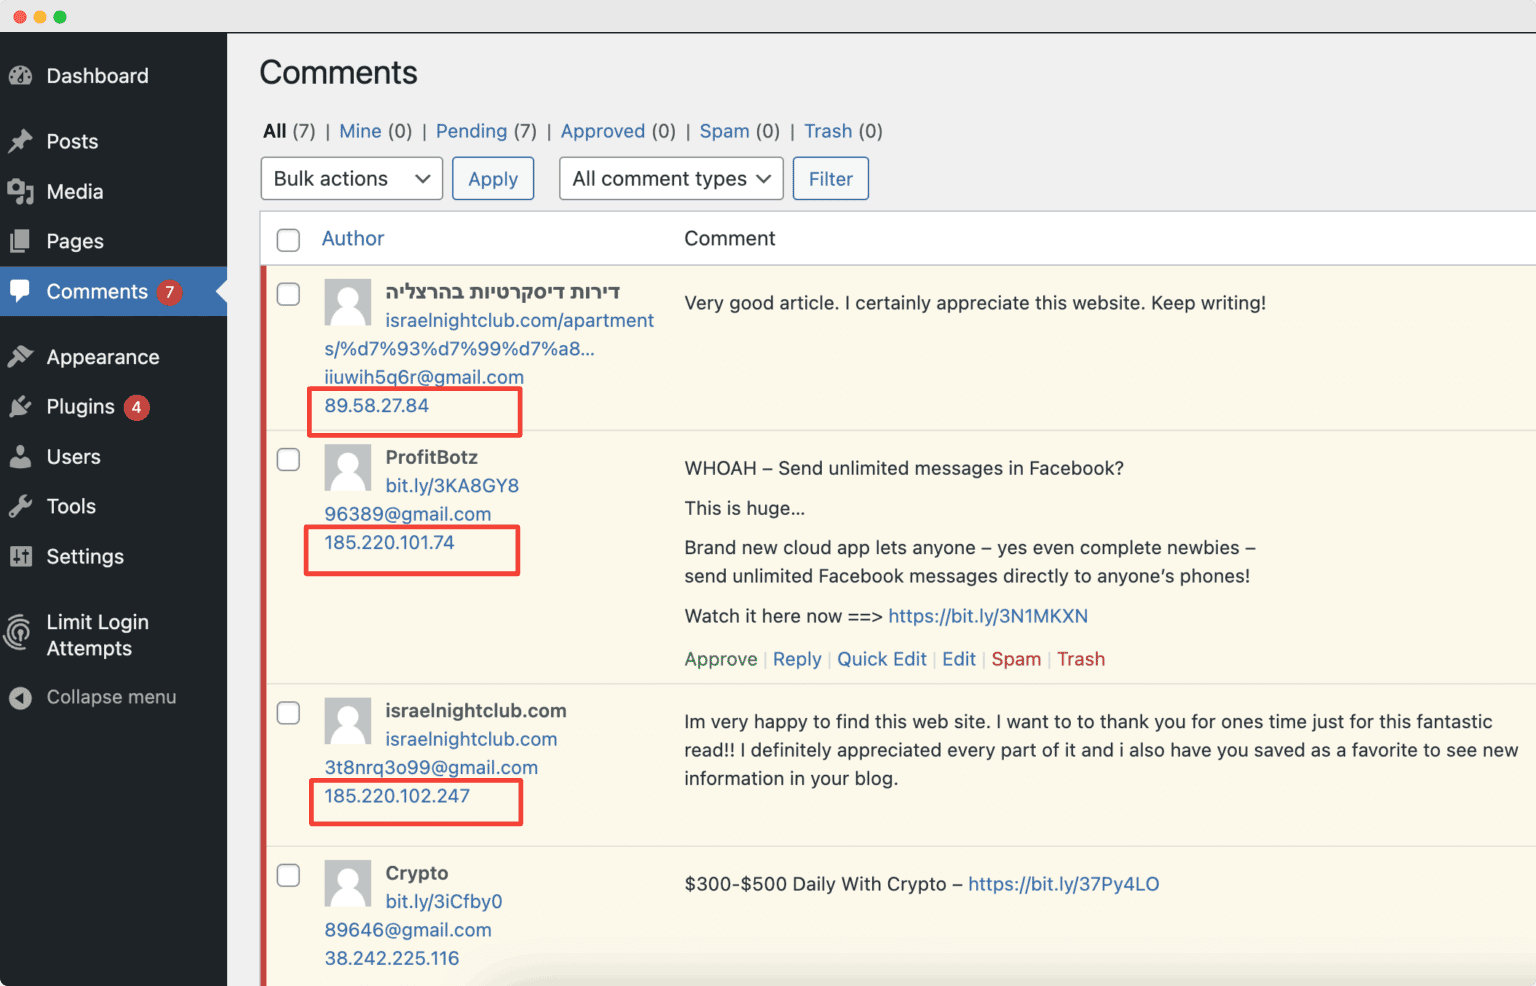1536x986 pixels.
Task: Click the Pages icon in sidebar
Action: click(x=20, y=241)
